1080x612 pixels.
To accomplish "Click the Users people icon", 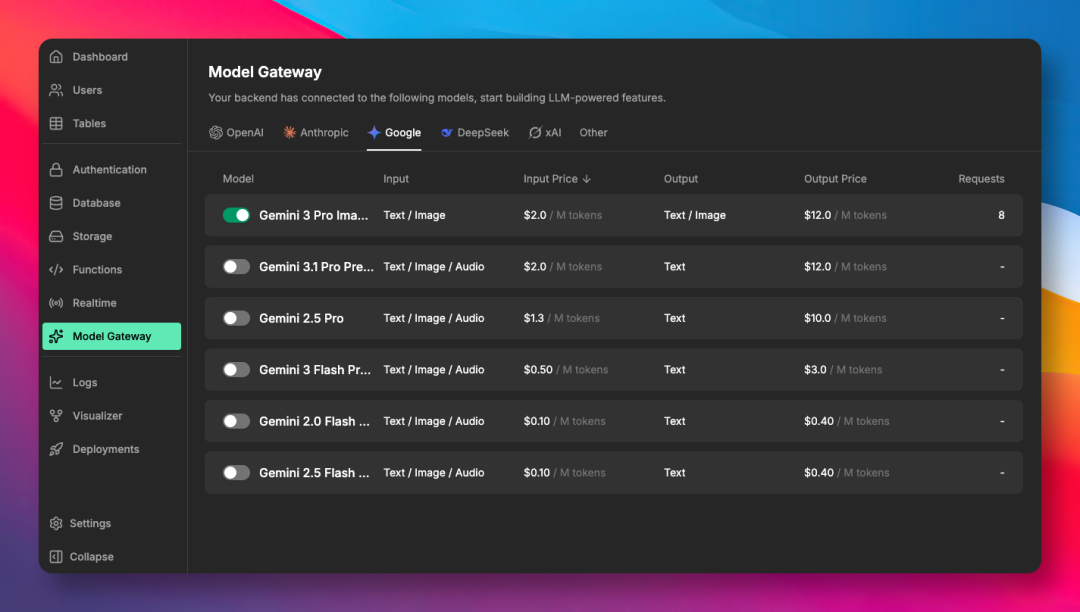I will pyautogui.click(x=56, y=90).
